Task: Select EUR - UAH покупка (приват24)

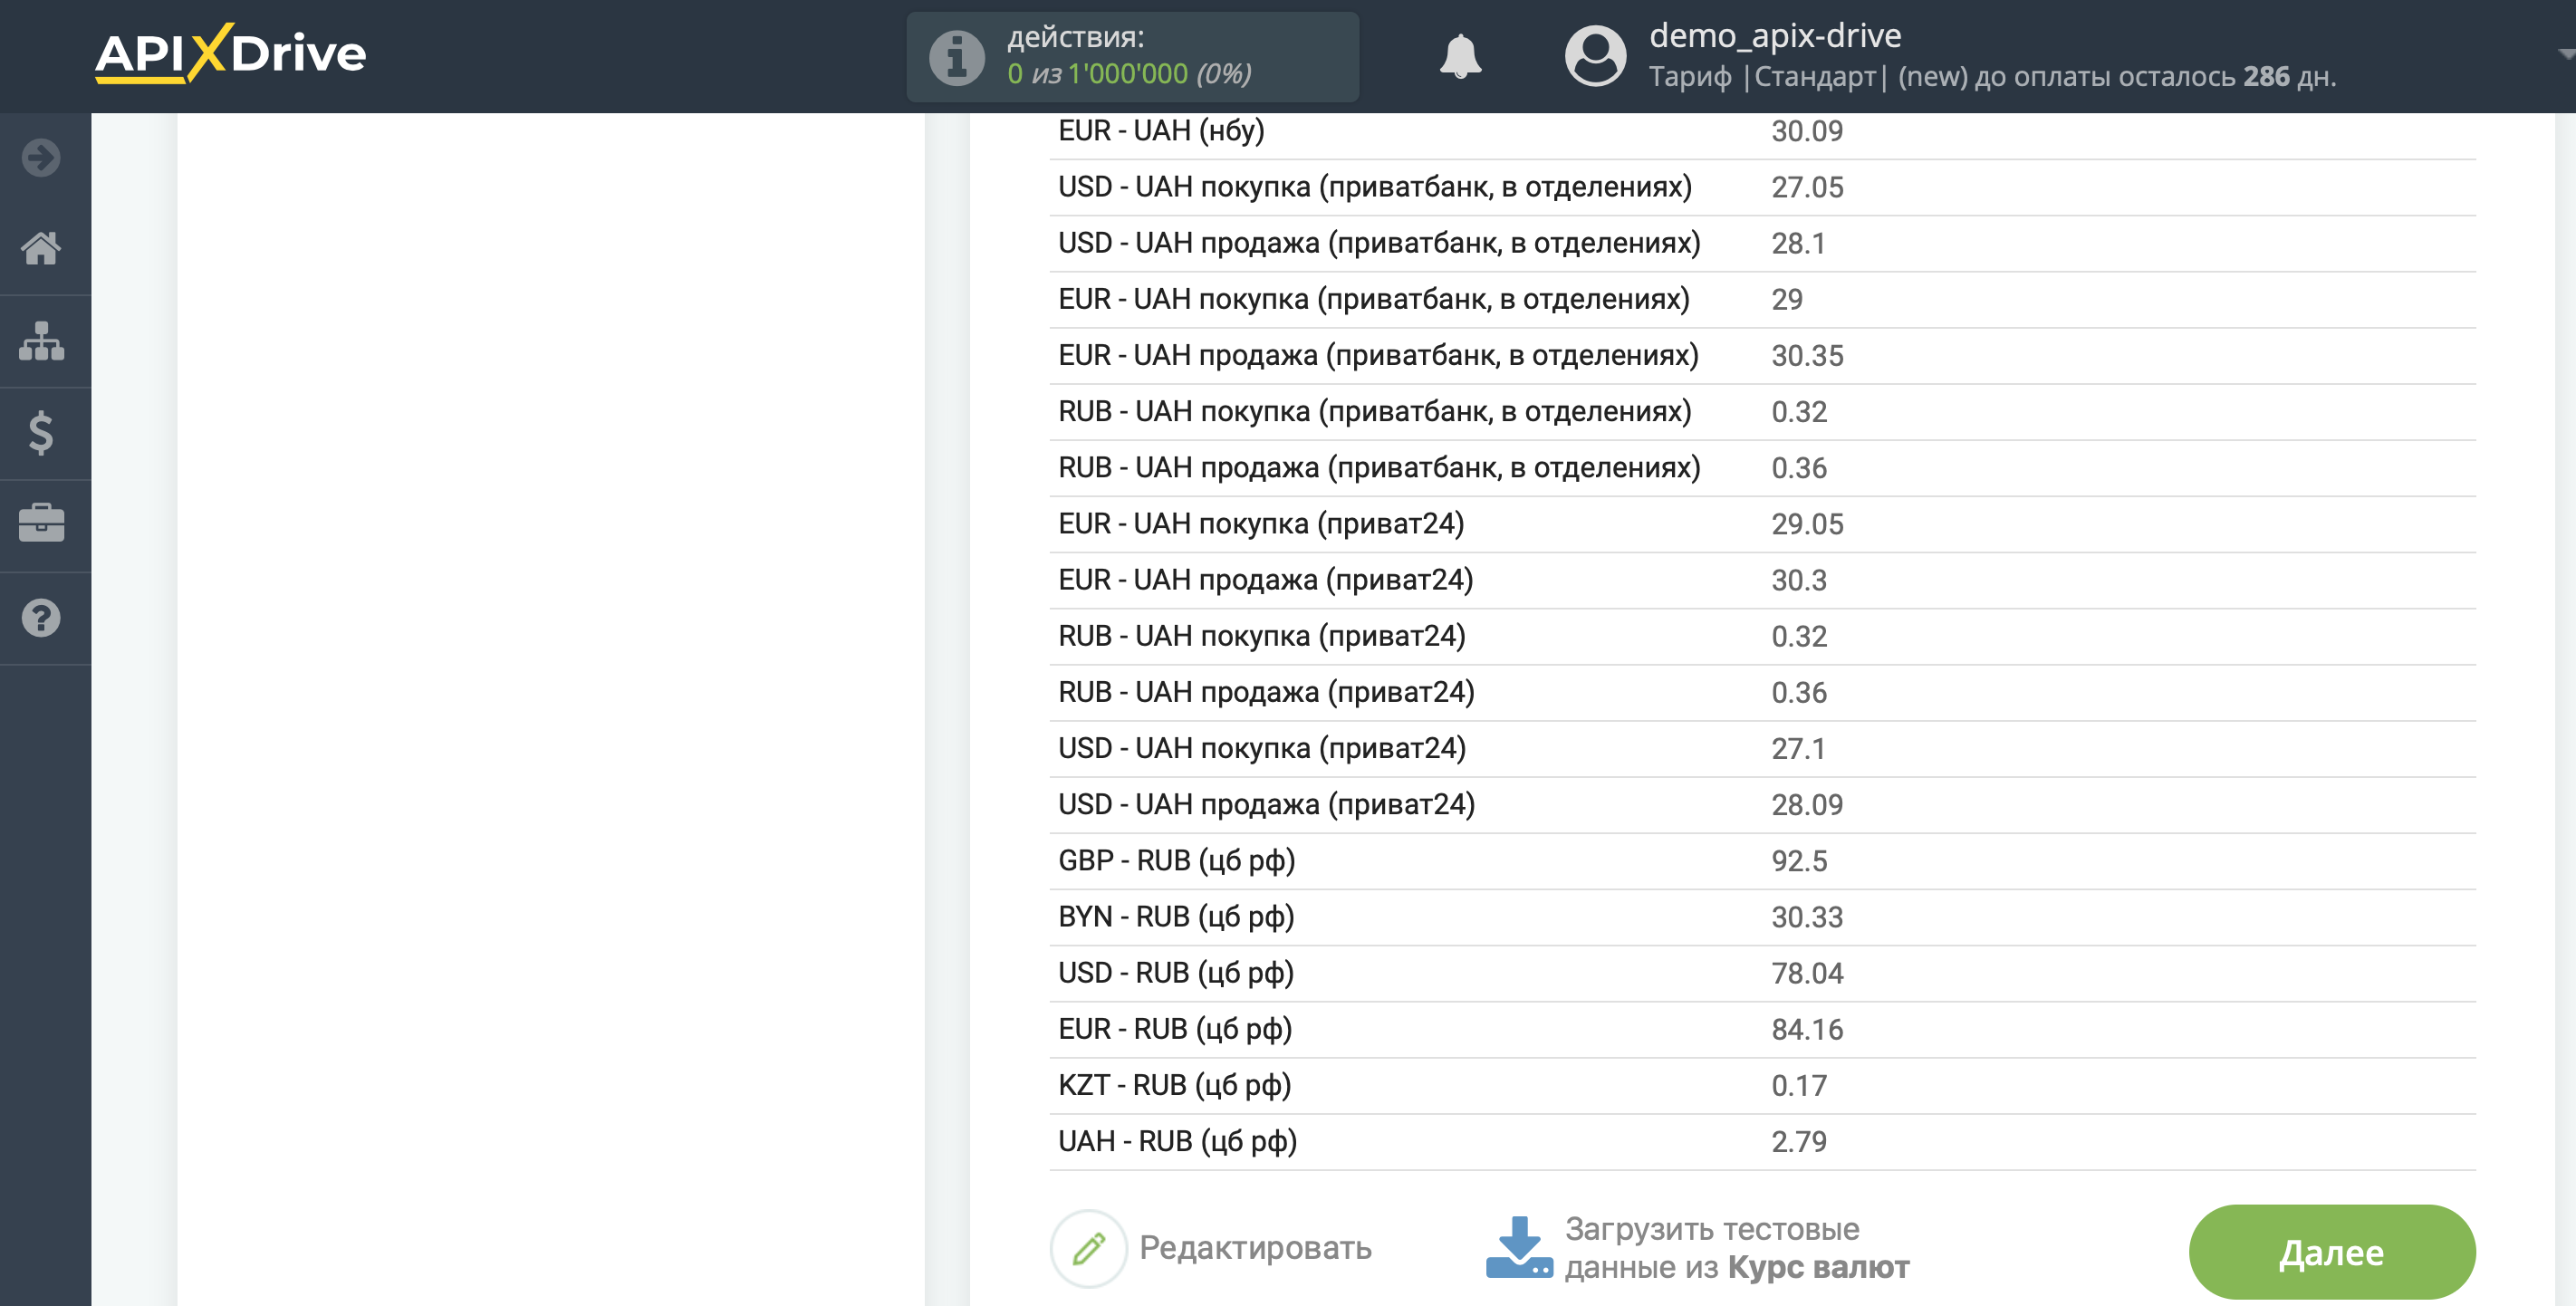Action: 1762,524
